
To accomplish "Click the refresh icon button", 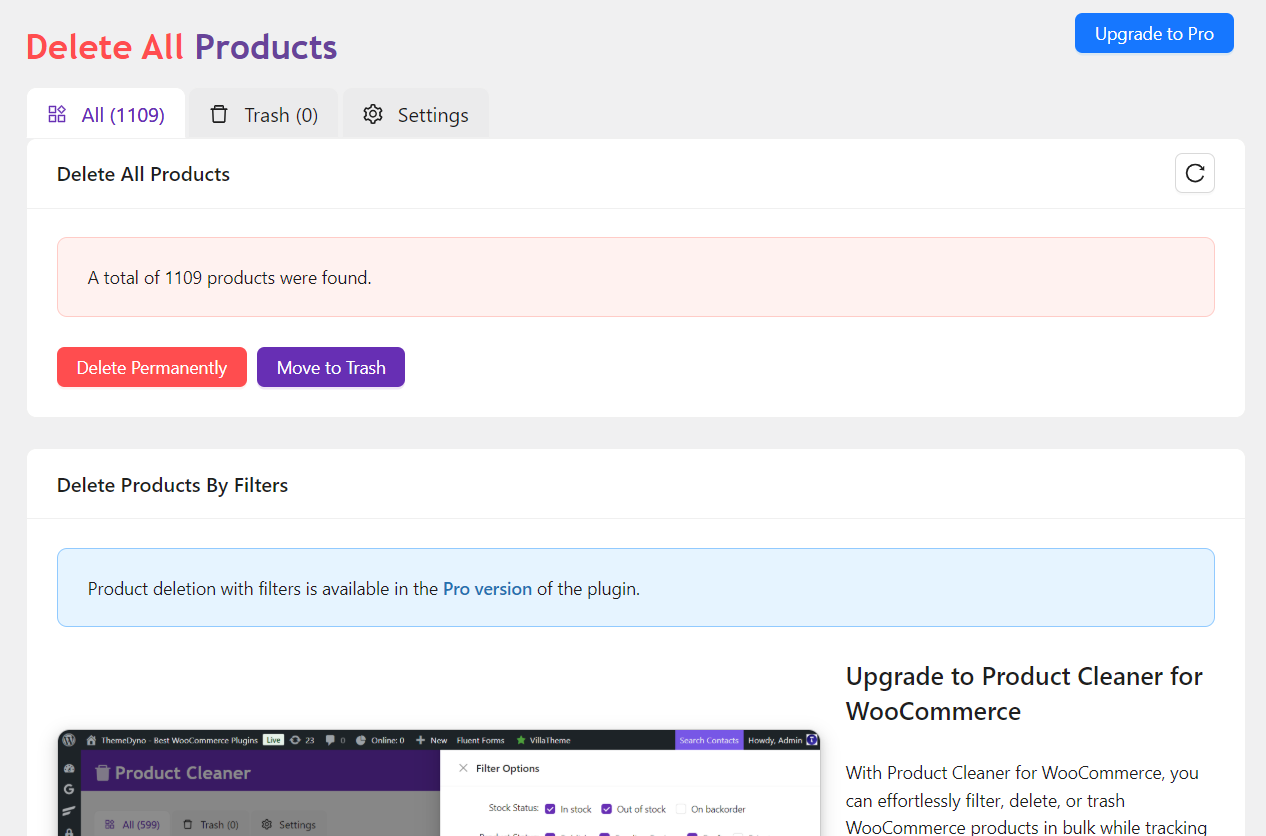I will [x=1194, y=173].
